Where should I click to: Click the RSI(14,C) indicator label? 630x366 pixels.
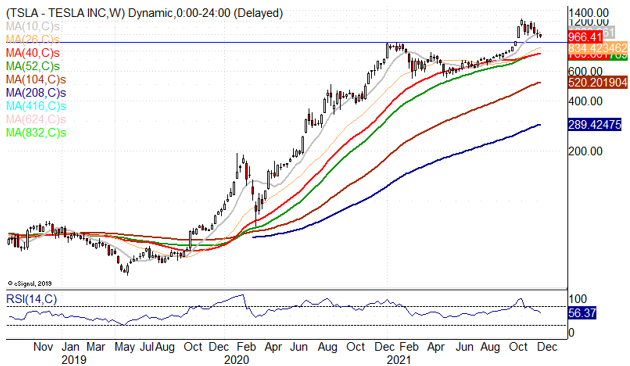[x=32, y=299]
